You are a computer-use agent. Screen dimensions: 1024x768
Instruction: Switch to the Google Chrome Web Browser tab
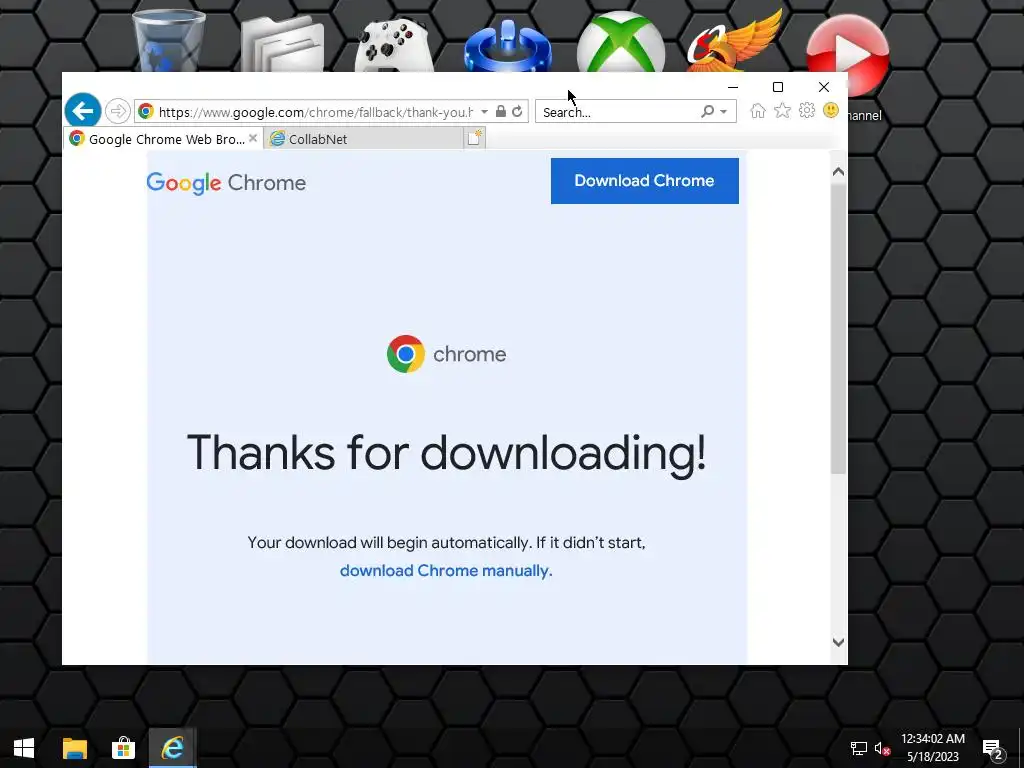[x=163, y=138]
